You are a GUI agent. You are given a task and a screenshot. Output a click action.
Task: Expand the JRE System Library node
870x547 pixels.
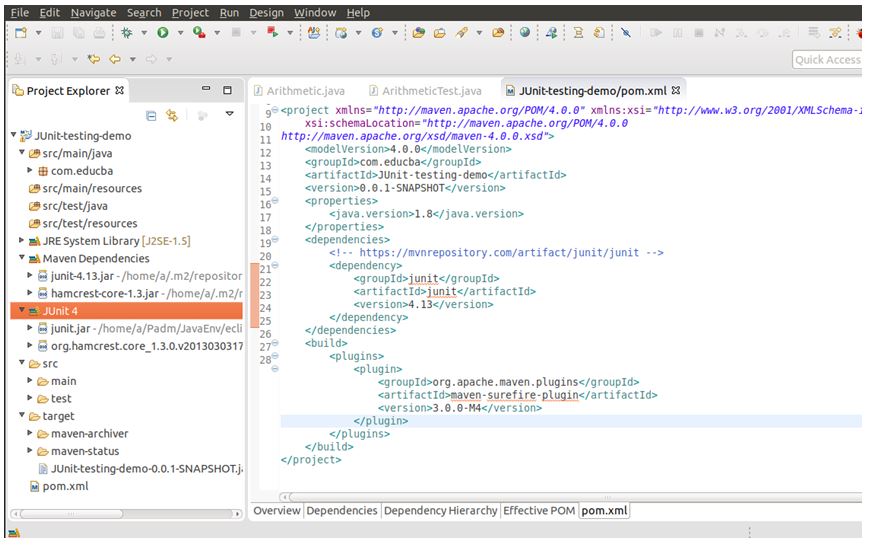[x=22, y=241]
